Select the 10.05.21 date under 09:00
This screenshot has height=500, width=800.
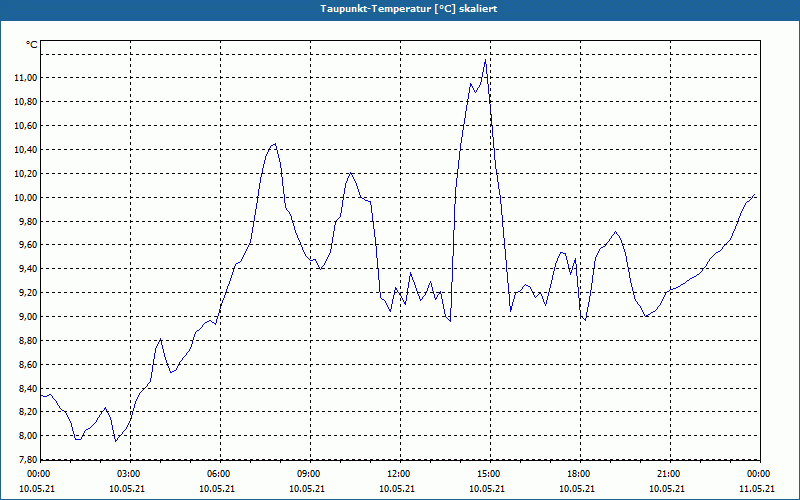pos(307,489)
